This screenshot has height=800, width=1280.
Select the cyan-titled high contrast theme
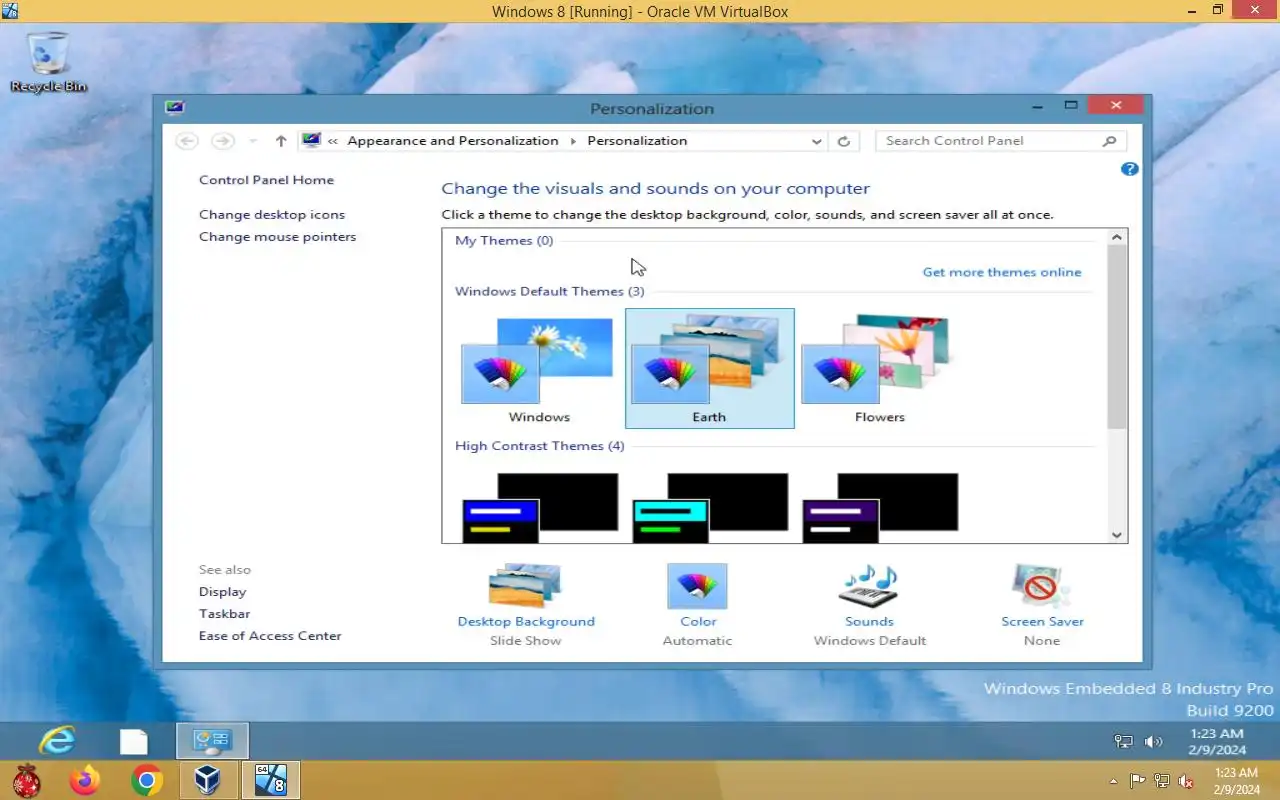click(710, 508)
